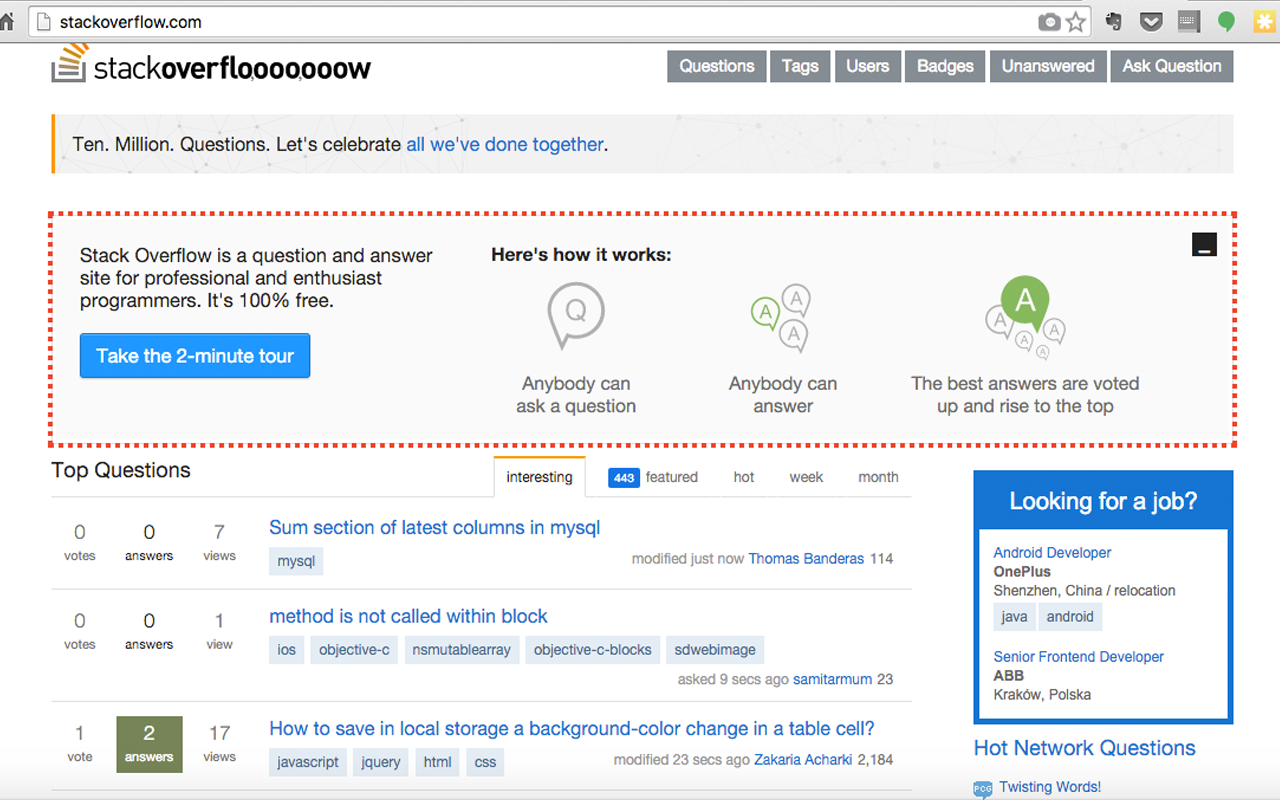
Task: Open the 'Twisting Words!' hot question
Action: tap(1050, 787)
